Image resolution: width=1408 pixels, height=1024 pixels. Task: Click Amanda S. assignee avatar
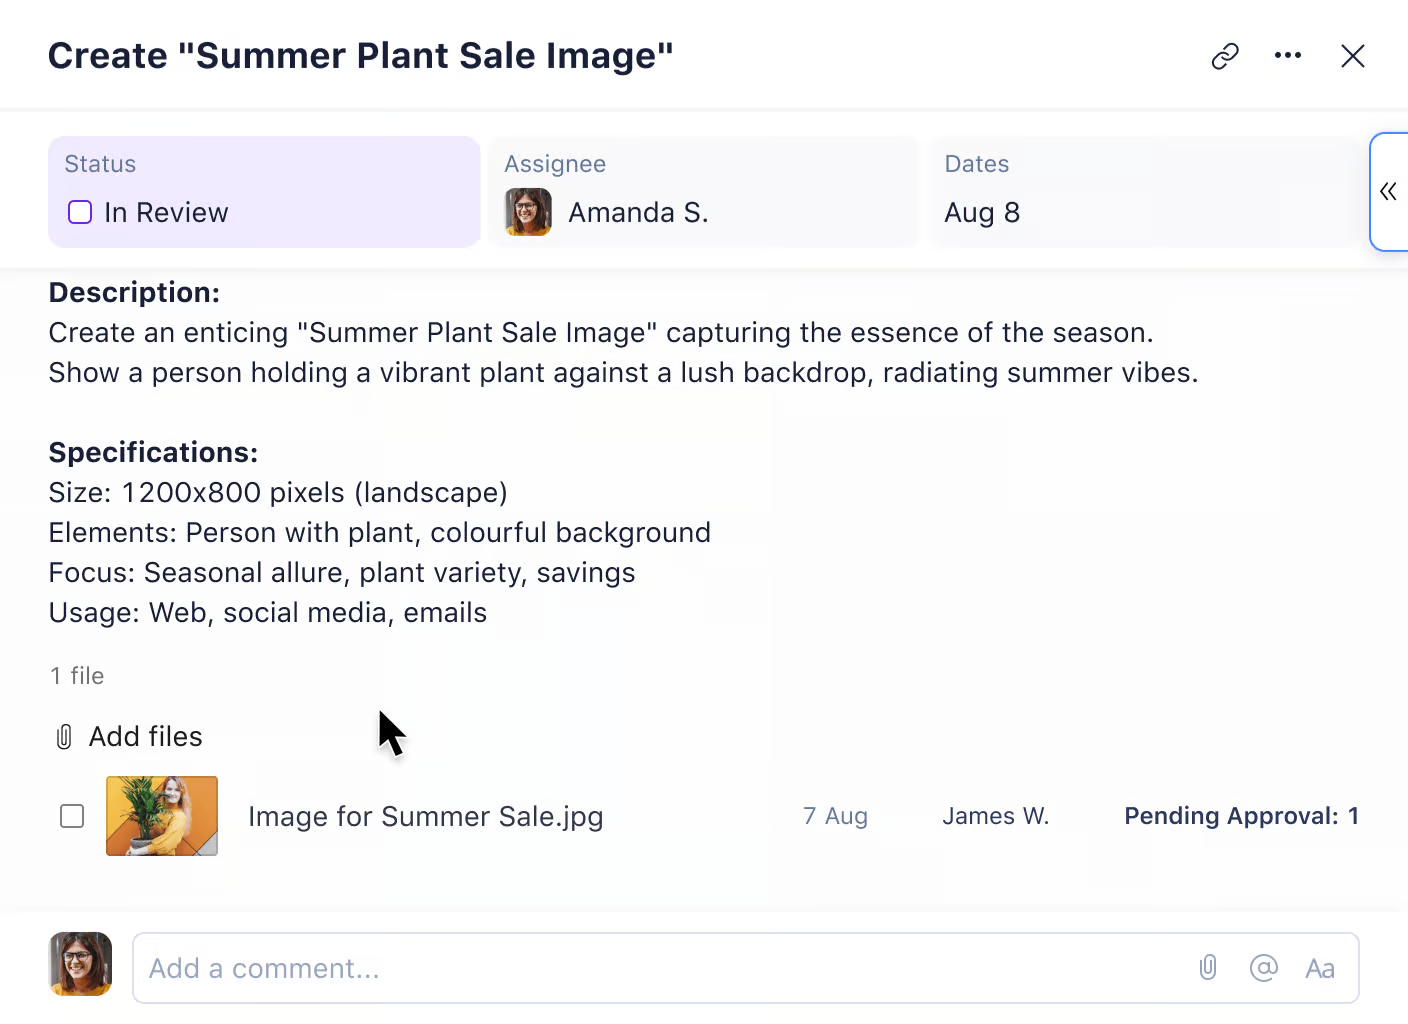click(528, 212)
